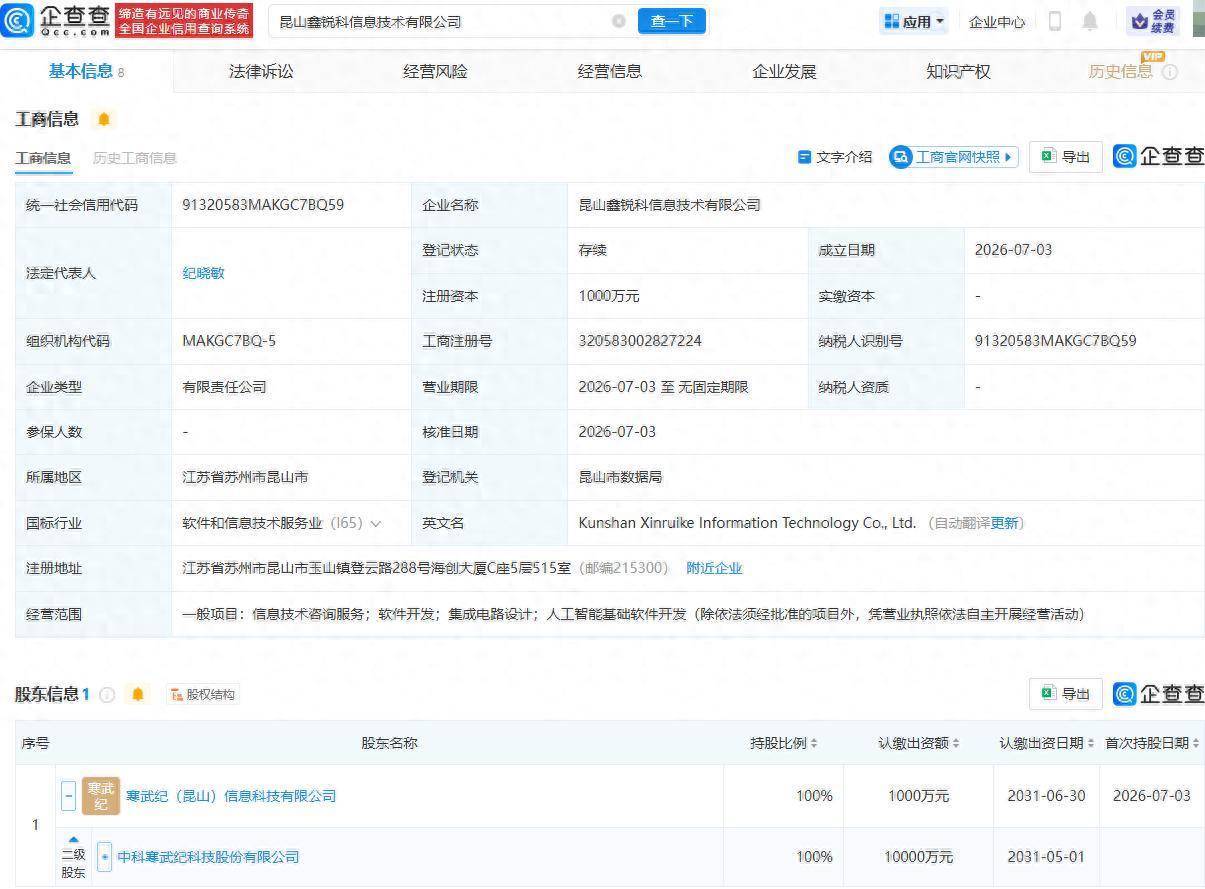Clear the search box with the X icon
This screenshot has height=889, width=1205.
619,21
